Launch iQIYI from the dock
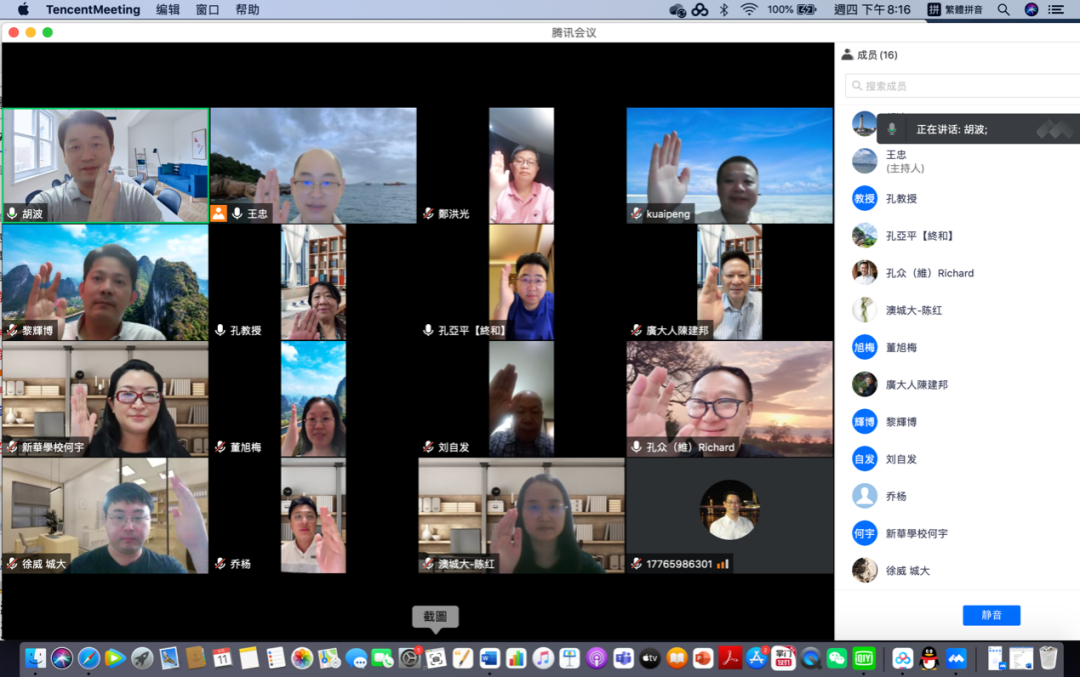Viewport: 1080px width, 677px height. 864,658
